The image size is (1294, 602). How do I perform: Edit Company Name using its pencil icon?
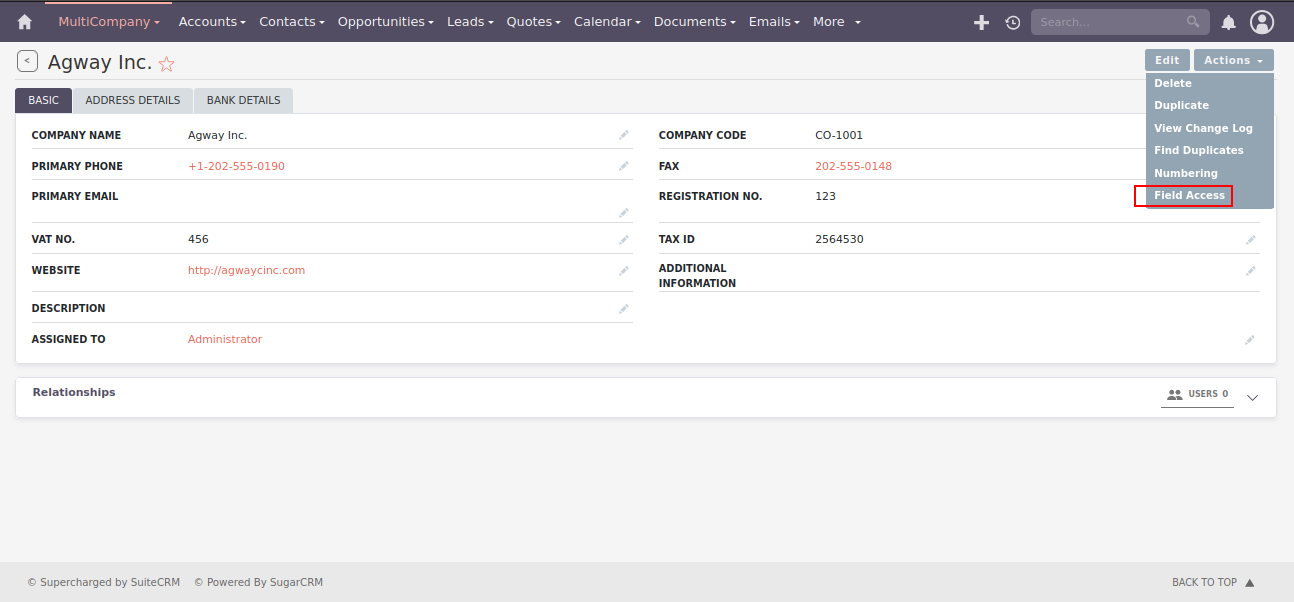point(623,134)
